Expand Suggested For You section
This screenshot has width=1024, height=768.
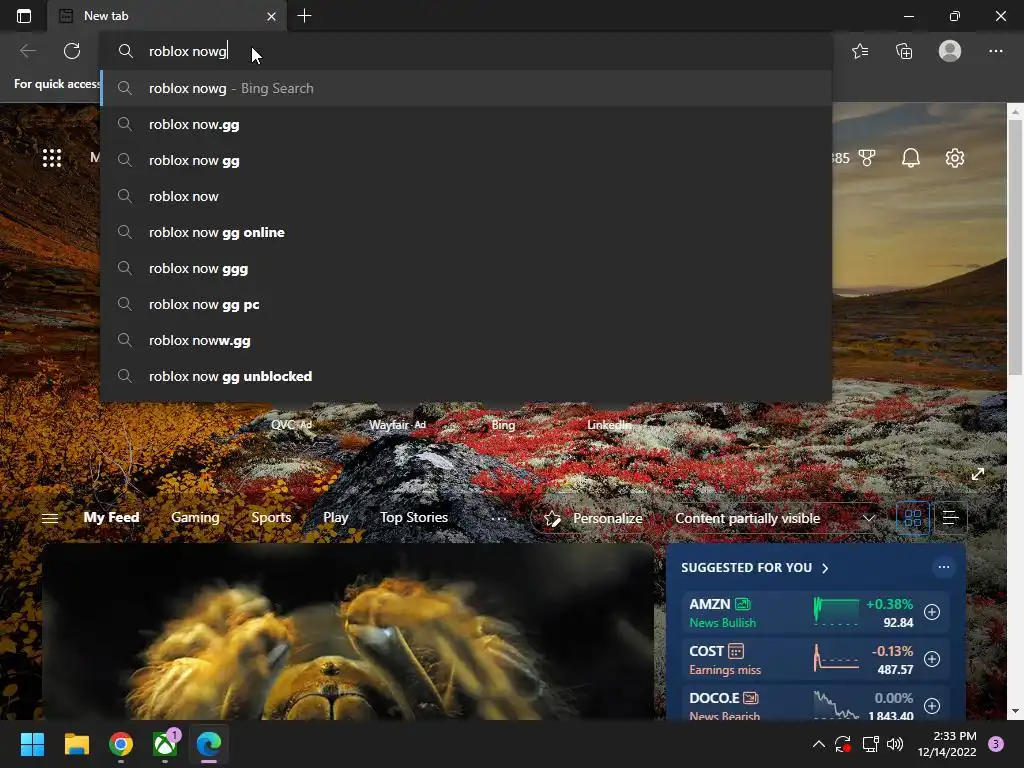click(825, 568)
